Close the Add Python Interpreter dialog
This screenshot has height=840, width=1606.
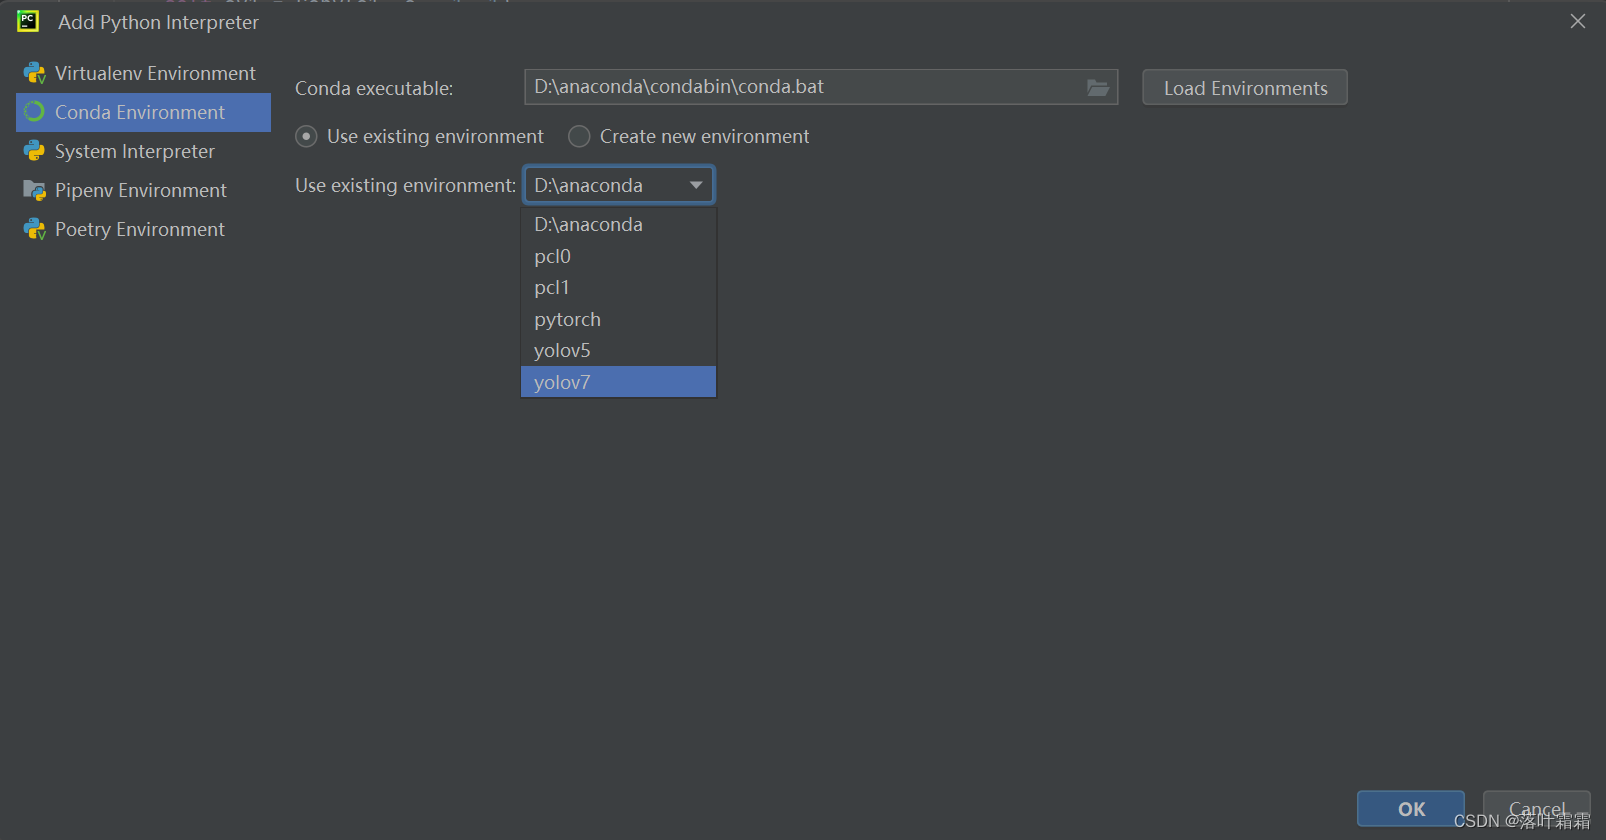(1578, 21)
